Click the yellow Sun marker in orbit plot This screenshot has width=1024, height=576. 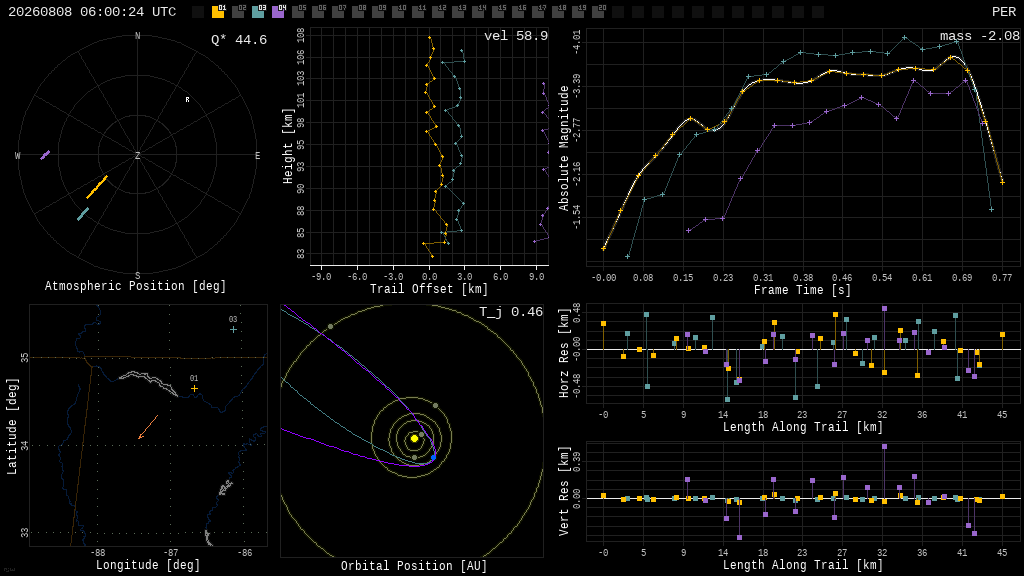pyautogui.click(x=414, y=438)
